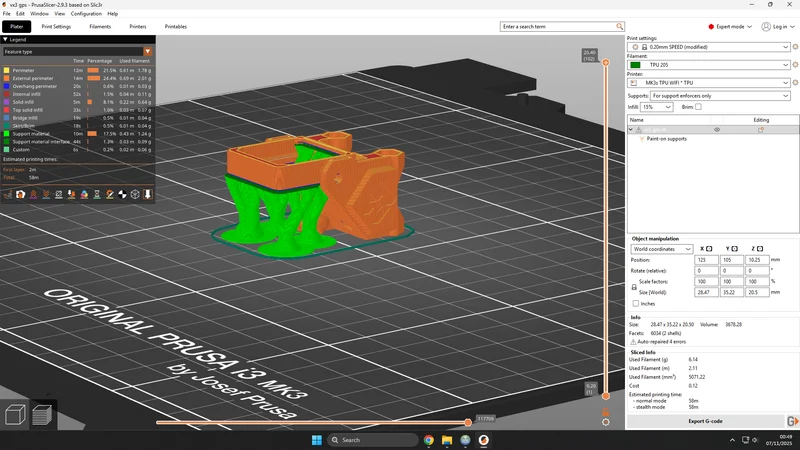Click the object warning triangle icon

pyautogui.click(x=638, y=130)
